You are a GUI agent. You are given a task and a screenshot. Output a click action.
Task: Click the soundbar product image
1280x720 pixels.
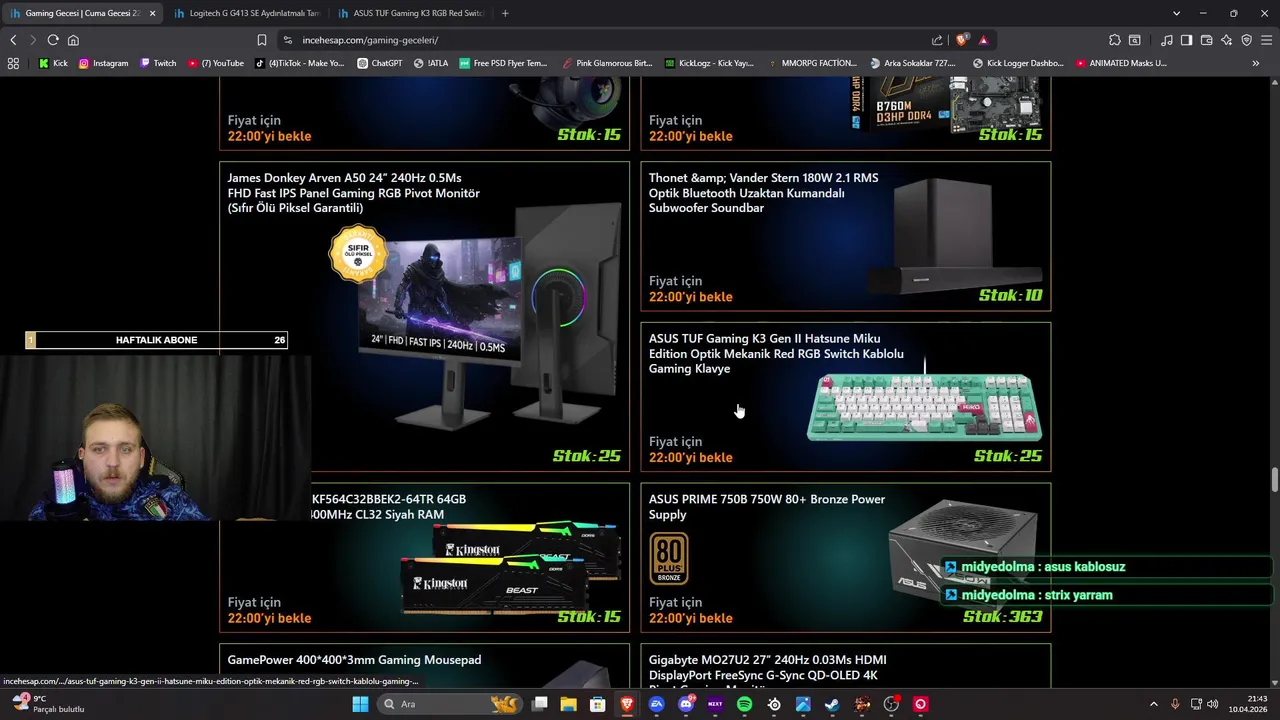tap(955, 237)
